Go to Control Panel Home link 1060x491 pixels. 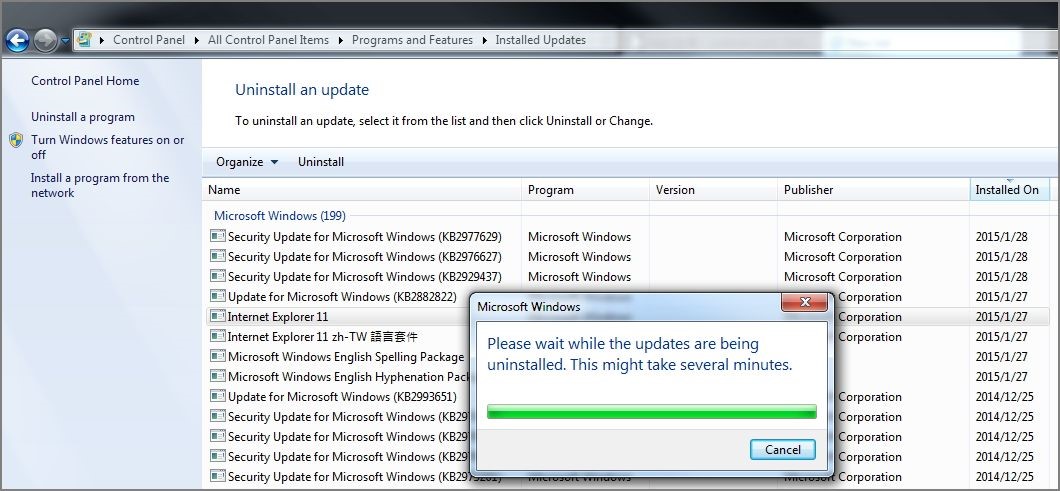point(85,80)
